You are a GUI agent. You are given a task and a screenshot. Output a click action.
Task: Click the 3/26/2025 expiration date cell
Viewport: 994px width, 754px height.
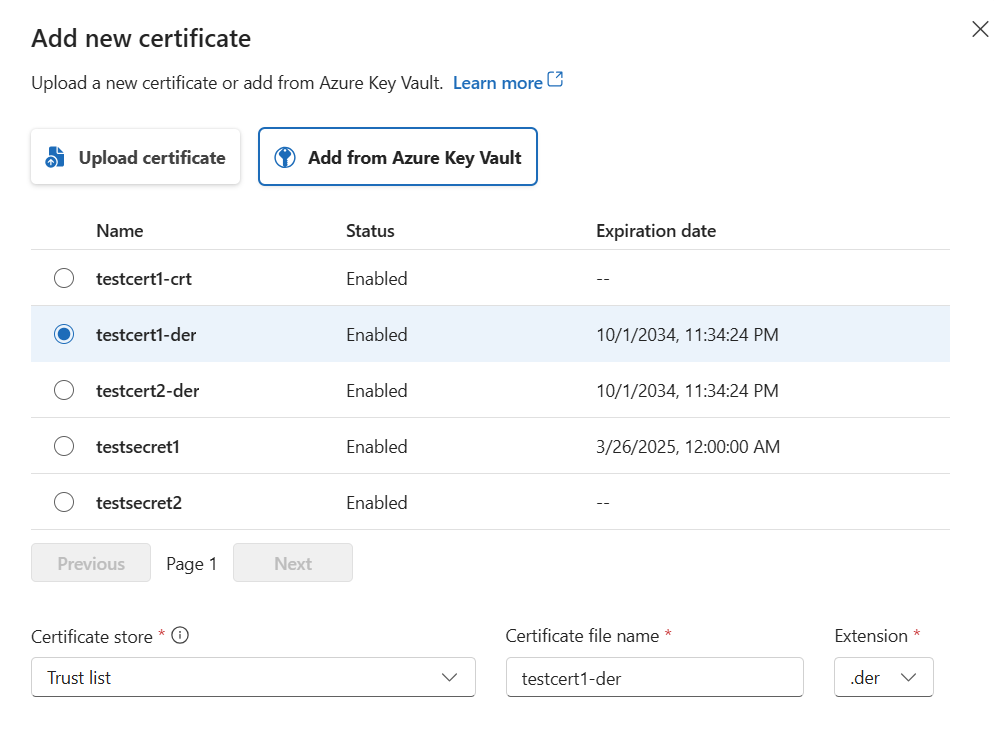[x=688, y=447]
